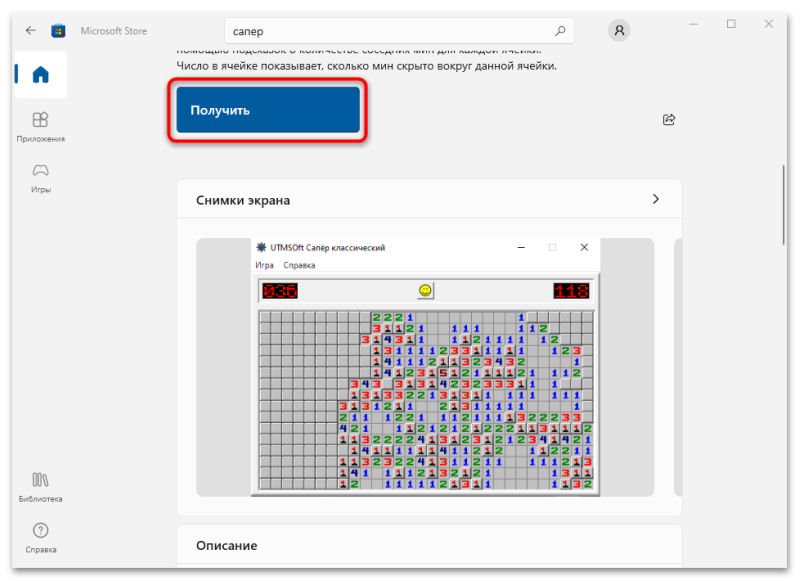This screenshot has height=581, width=800.
Task: Open the user account profile icon
Action: 619,31
